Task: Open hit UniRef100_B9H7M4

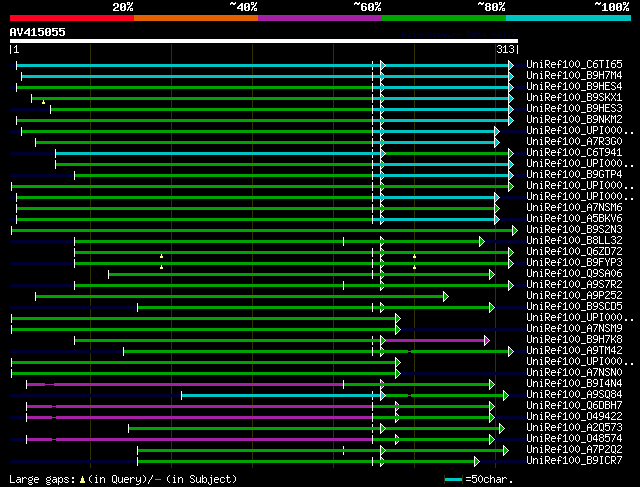Action: pyautogui.click(x=574, y=75)
